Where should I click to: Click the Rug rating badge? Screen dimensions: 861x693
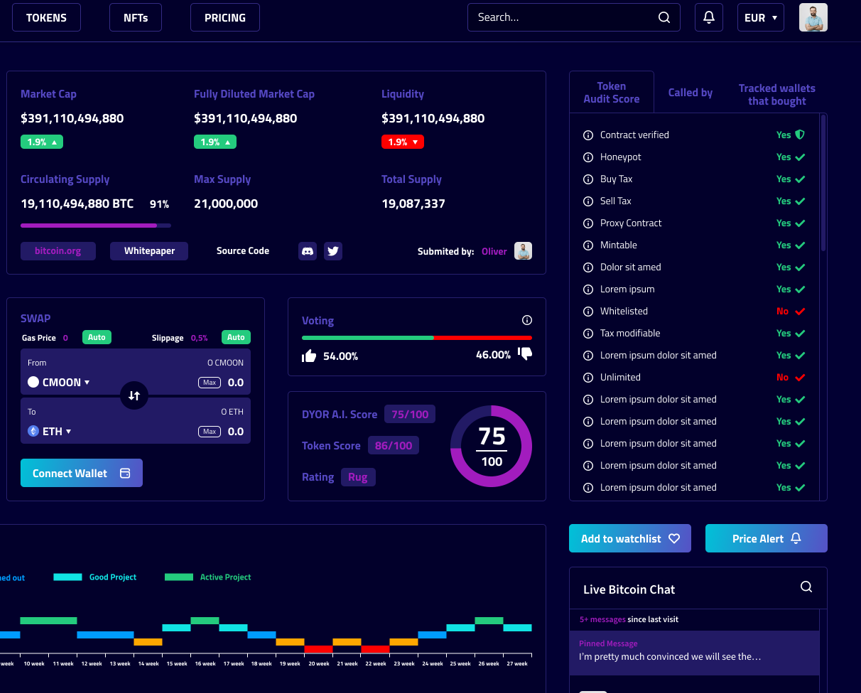358,477
